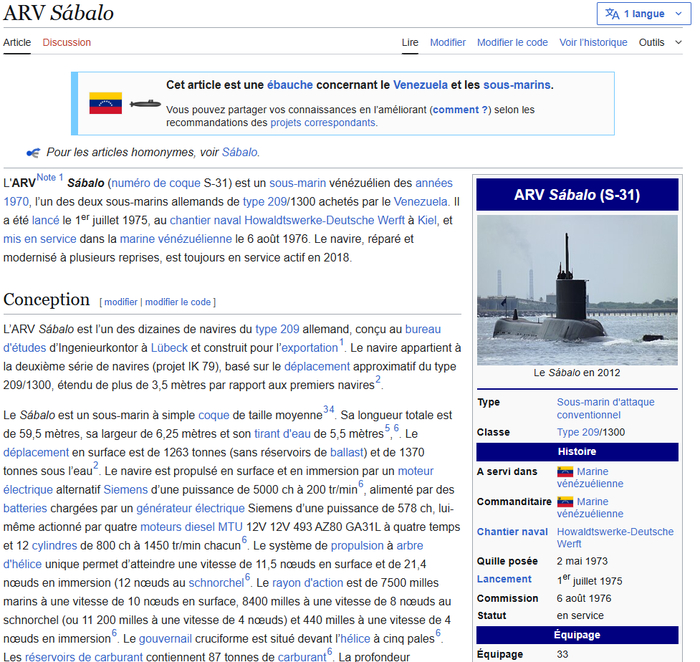Image resolution: width=700 pixels, height=662 pixels.
Task: Click the submarine silhouette icon in banner
Action: point(144,104)
